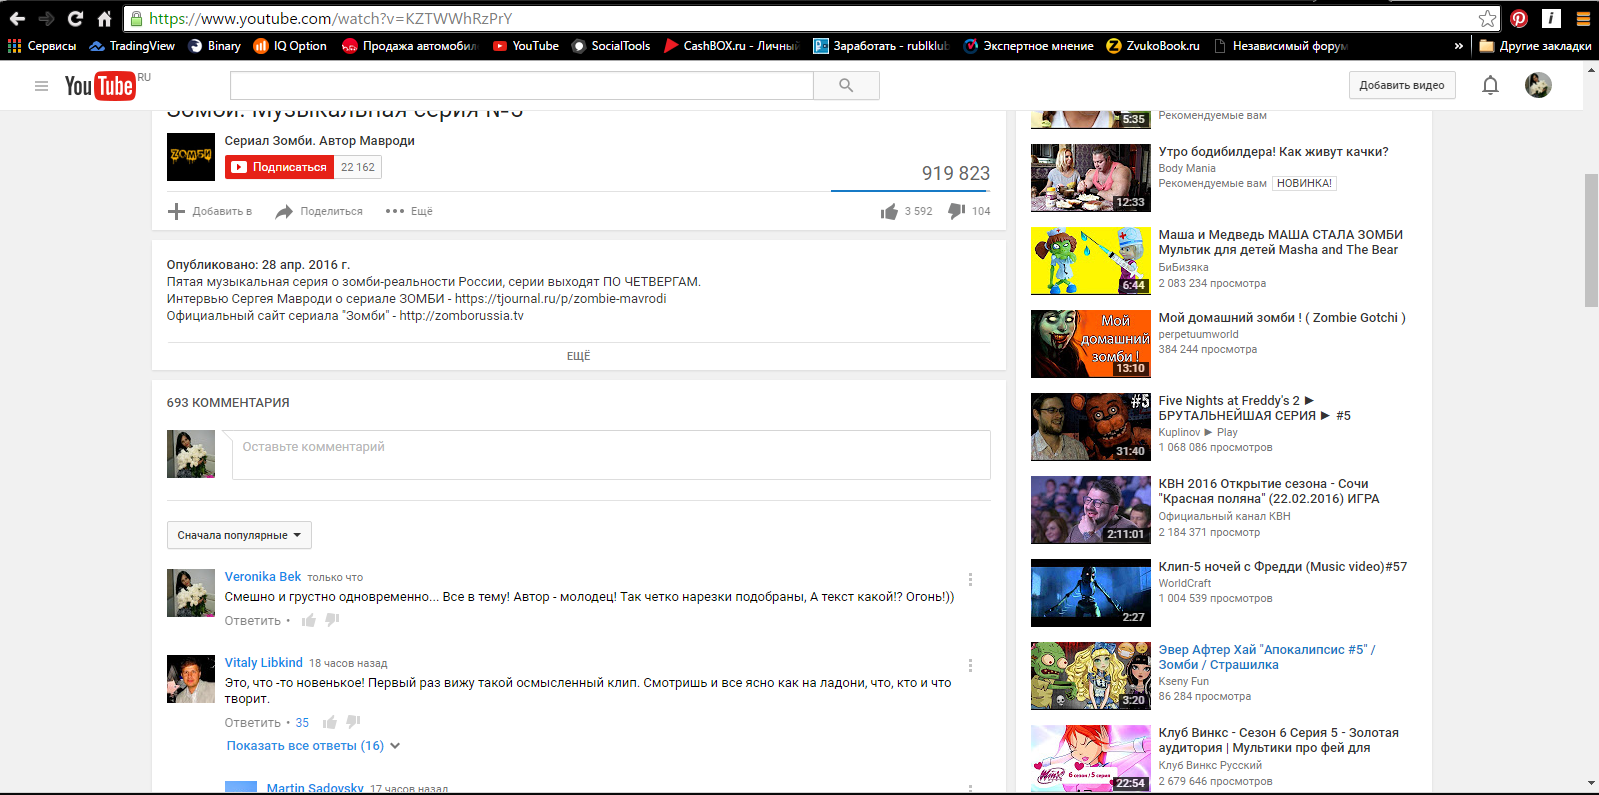Show hidden bookmarks with the double chevron
1599x795 pixels.
point(1458,46)
